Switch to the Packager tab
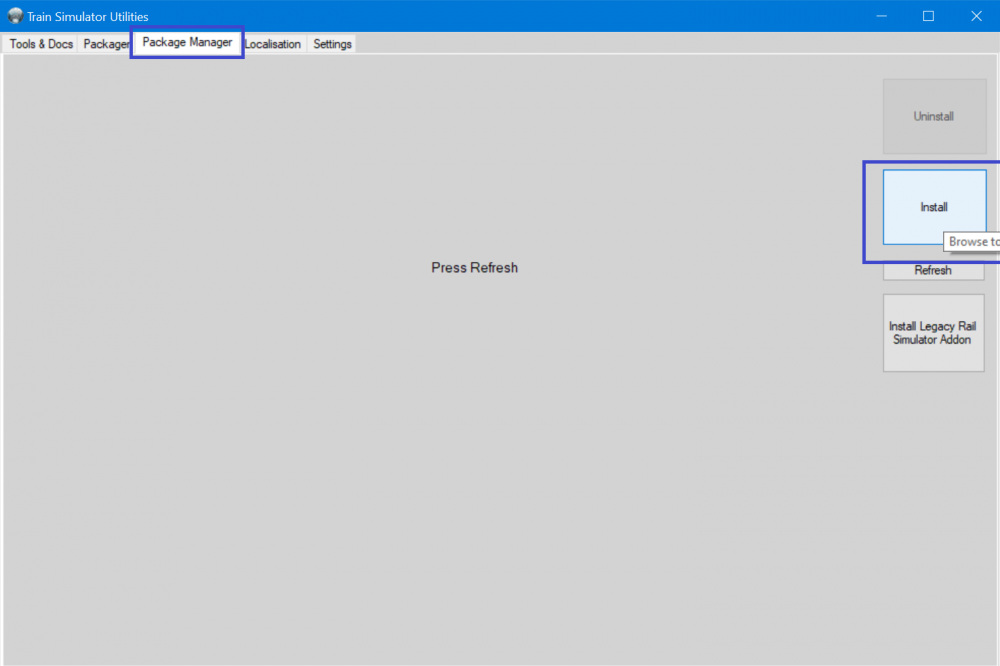Screen dimensions: 1000x666 (105, 44)
